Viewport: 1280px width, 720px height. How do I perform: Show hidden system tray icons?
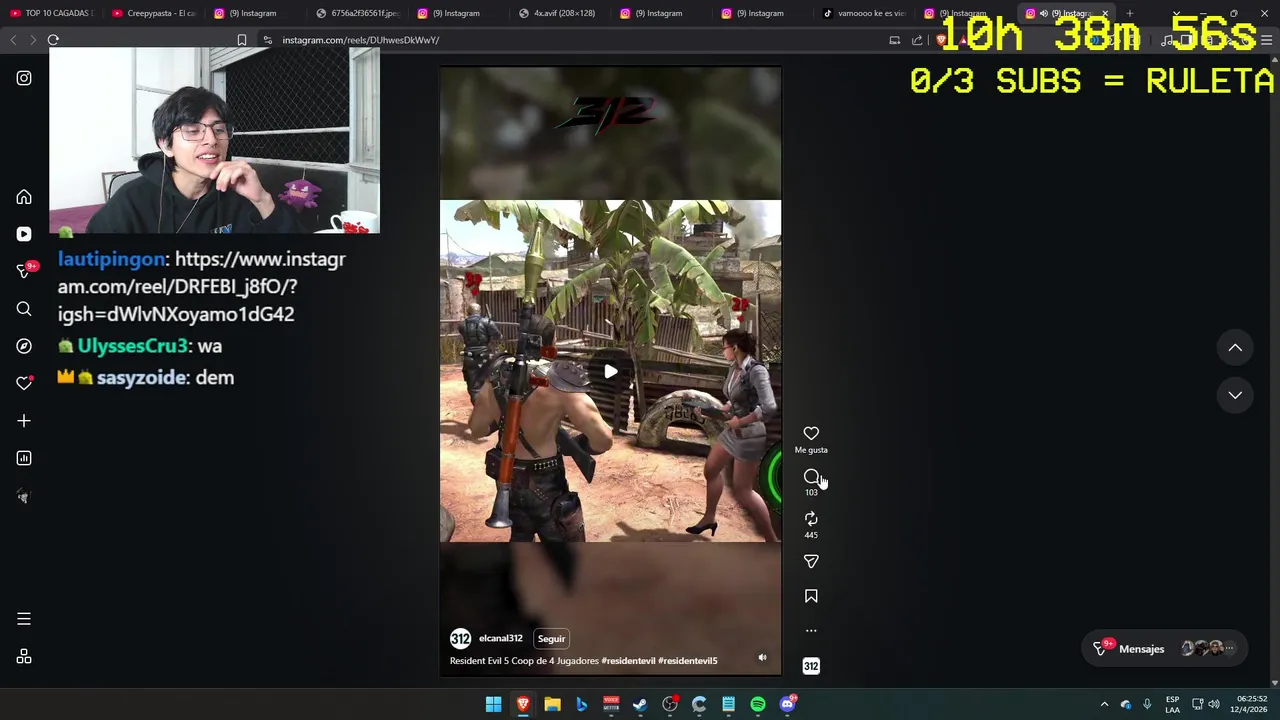[x=1104, y=705]
